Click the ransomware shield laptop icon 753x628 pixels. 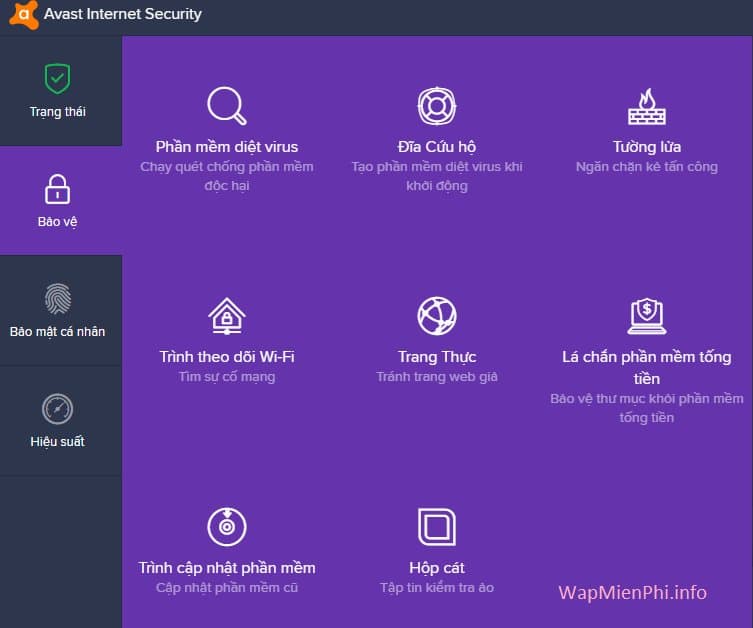(647, 315)
